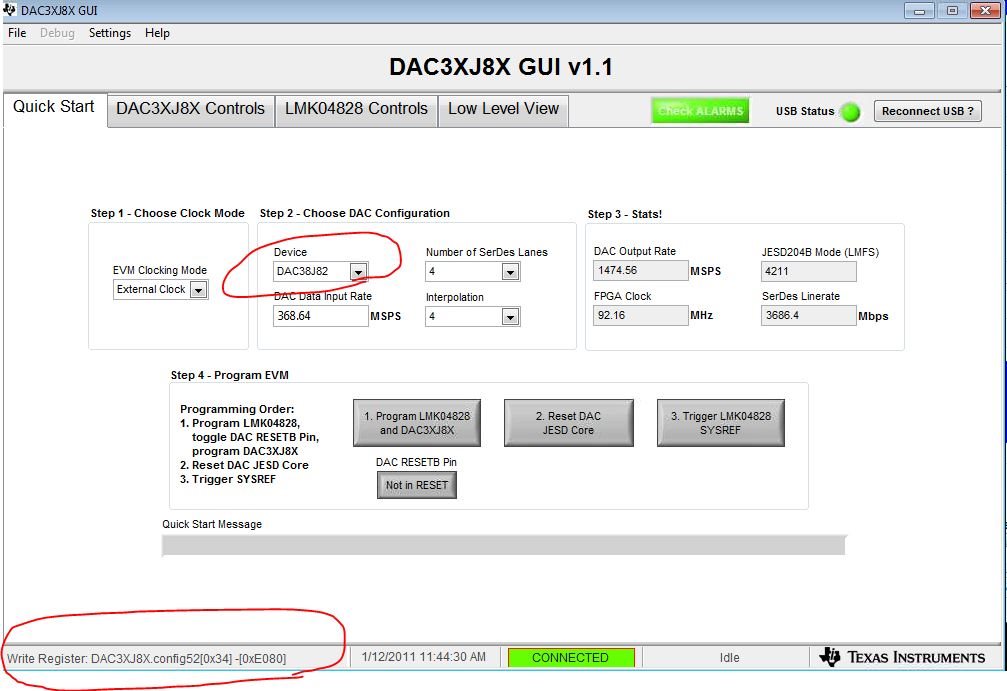Close the DAC3XJ8X GUI window

point(985,10)
